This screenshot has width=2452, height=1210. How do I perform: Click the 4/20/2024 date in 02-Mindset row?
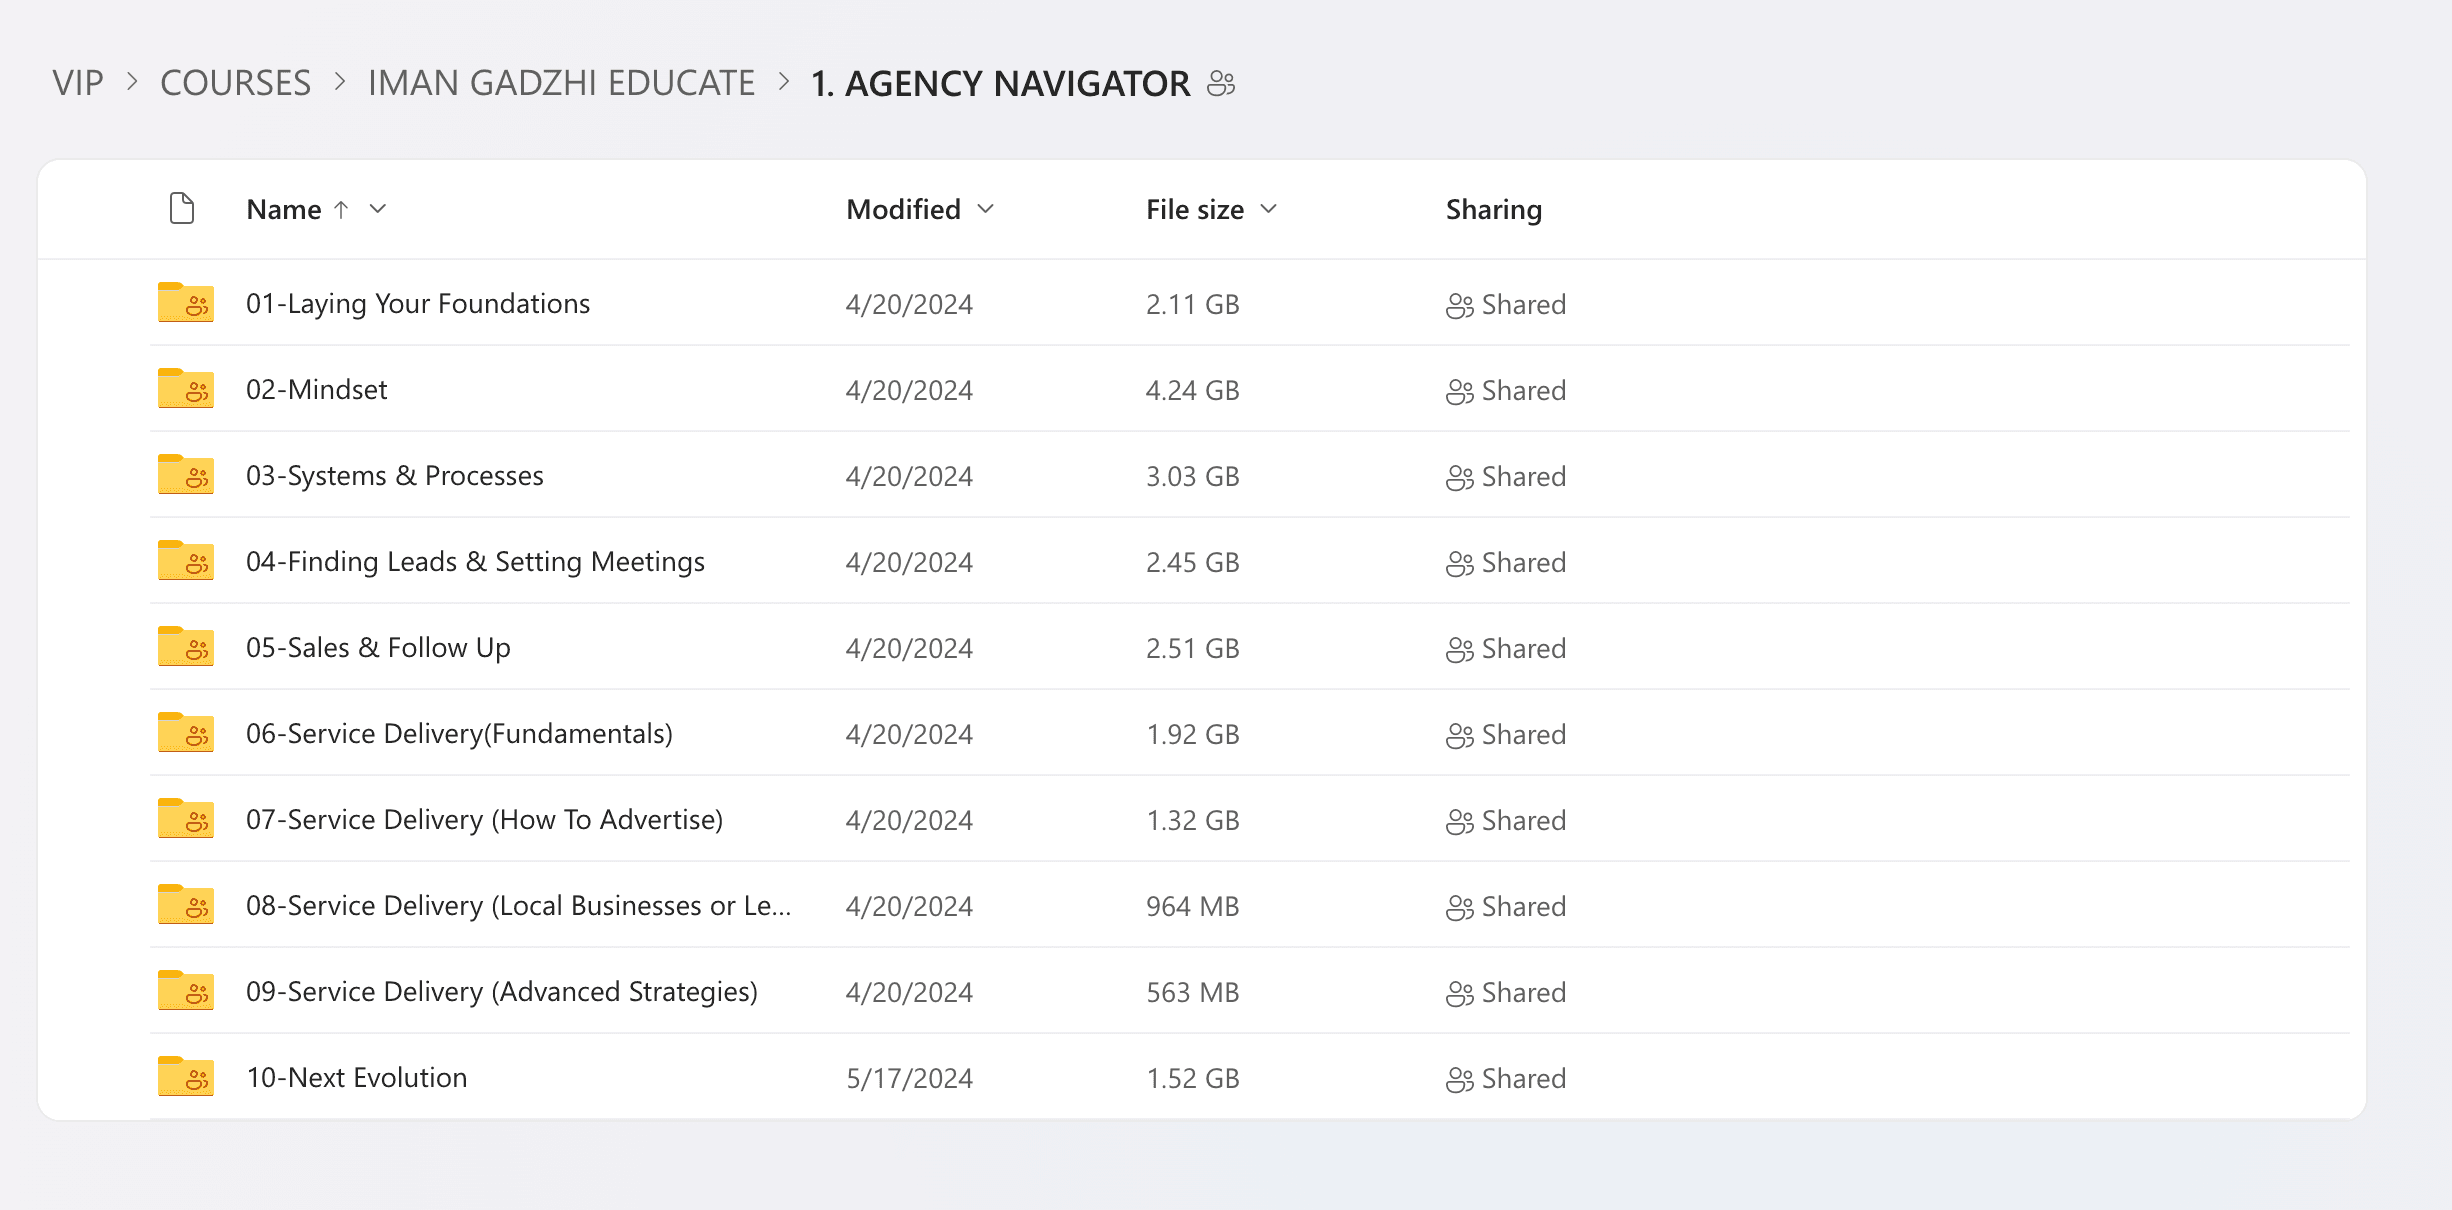click(909, 390)
